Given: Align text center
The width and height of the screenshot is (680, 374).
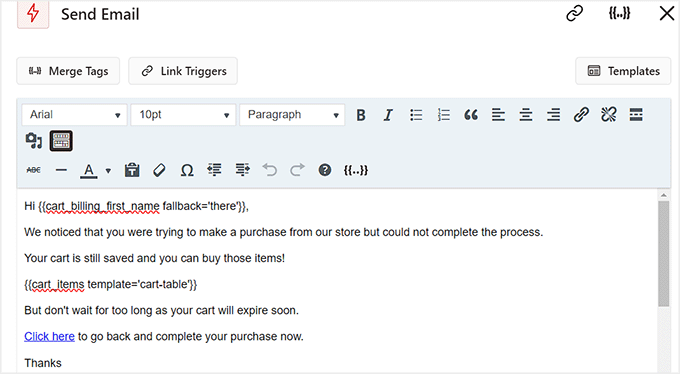Looking at the screenshot, I should coord(526,115).
